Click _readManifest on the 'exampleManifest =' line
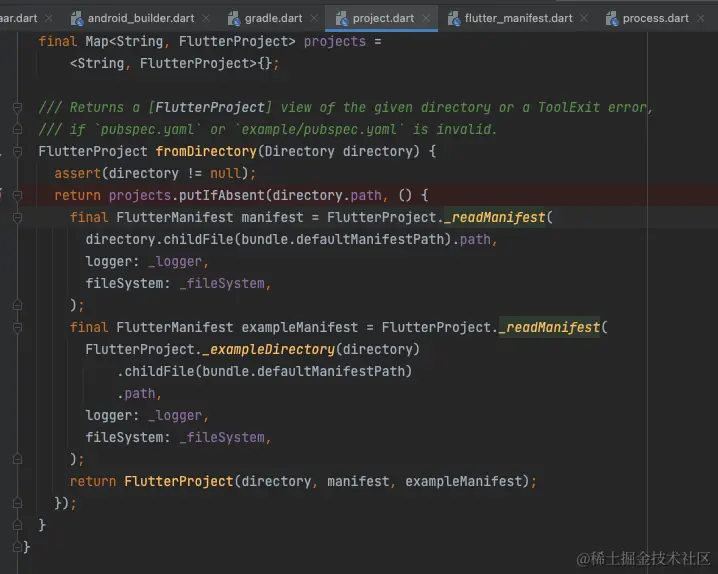 pyautogui.click(x=549, y=327)
